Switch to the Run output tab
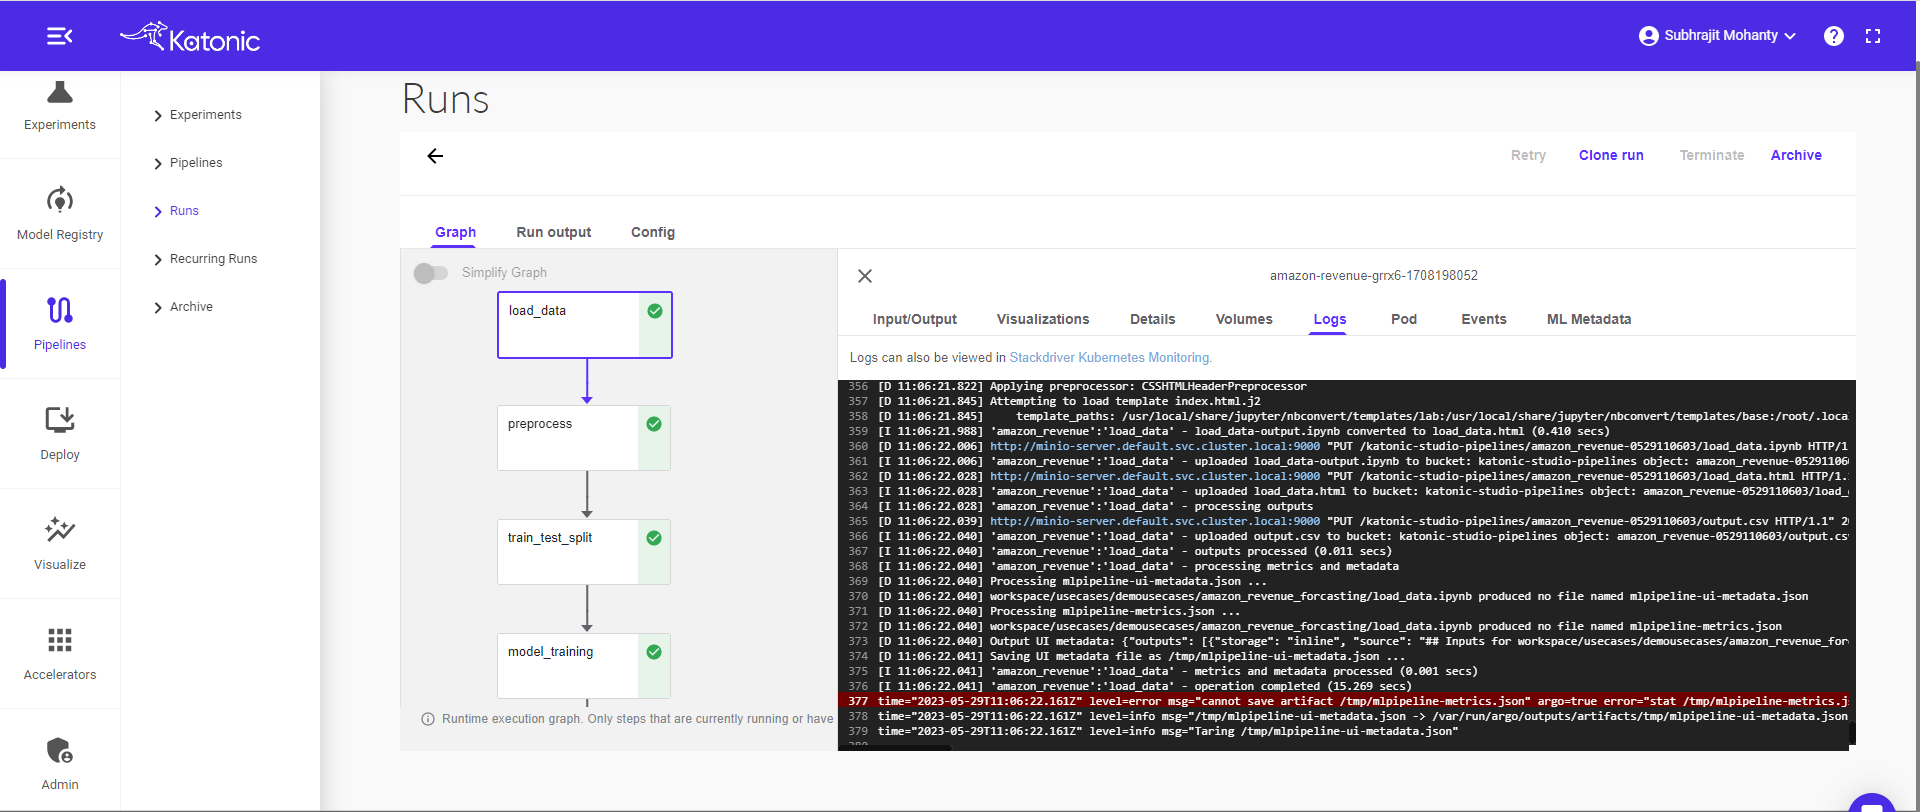 pyautogui.click(x=554, y=232)
